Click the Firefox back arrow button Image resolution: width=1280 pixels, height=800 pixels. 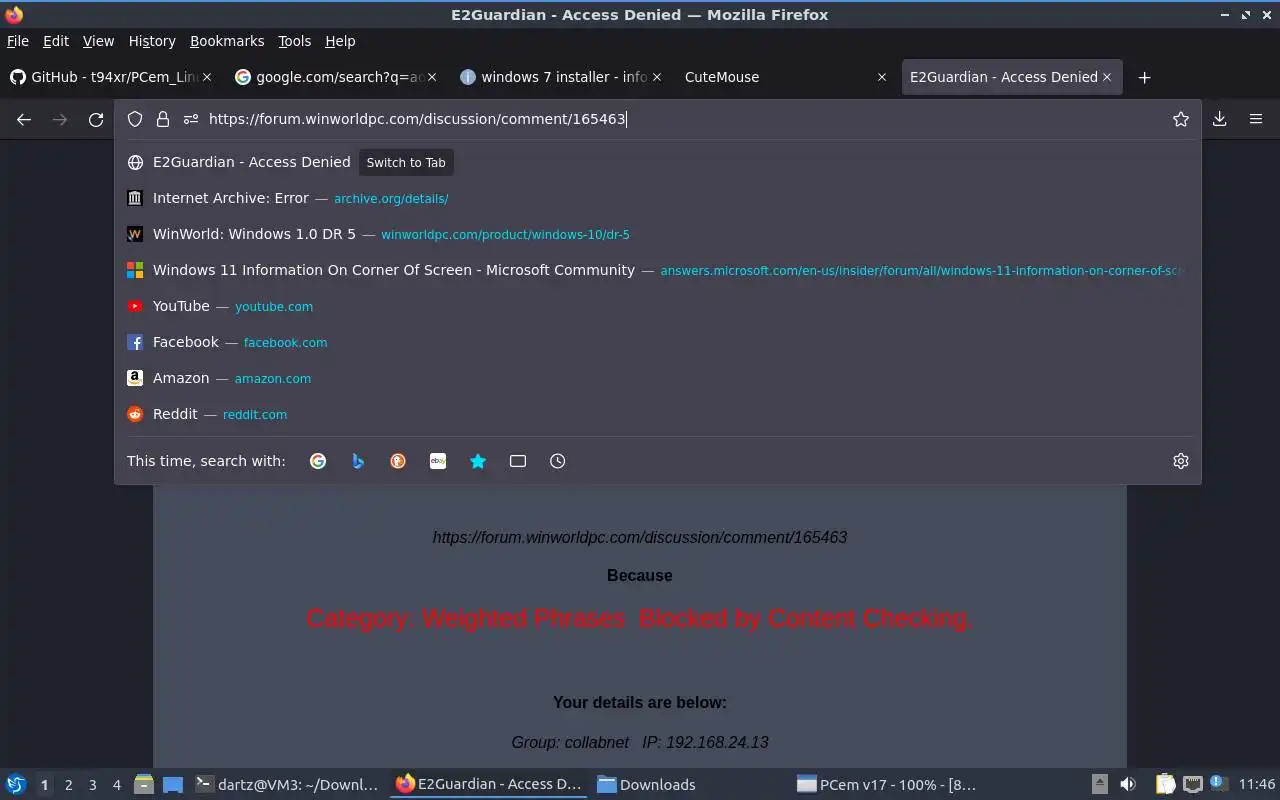[24, 119]
